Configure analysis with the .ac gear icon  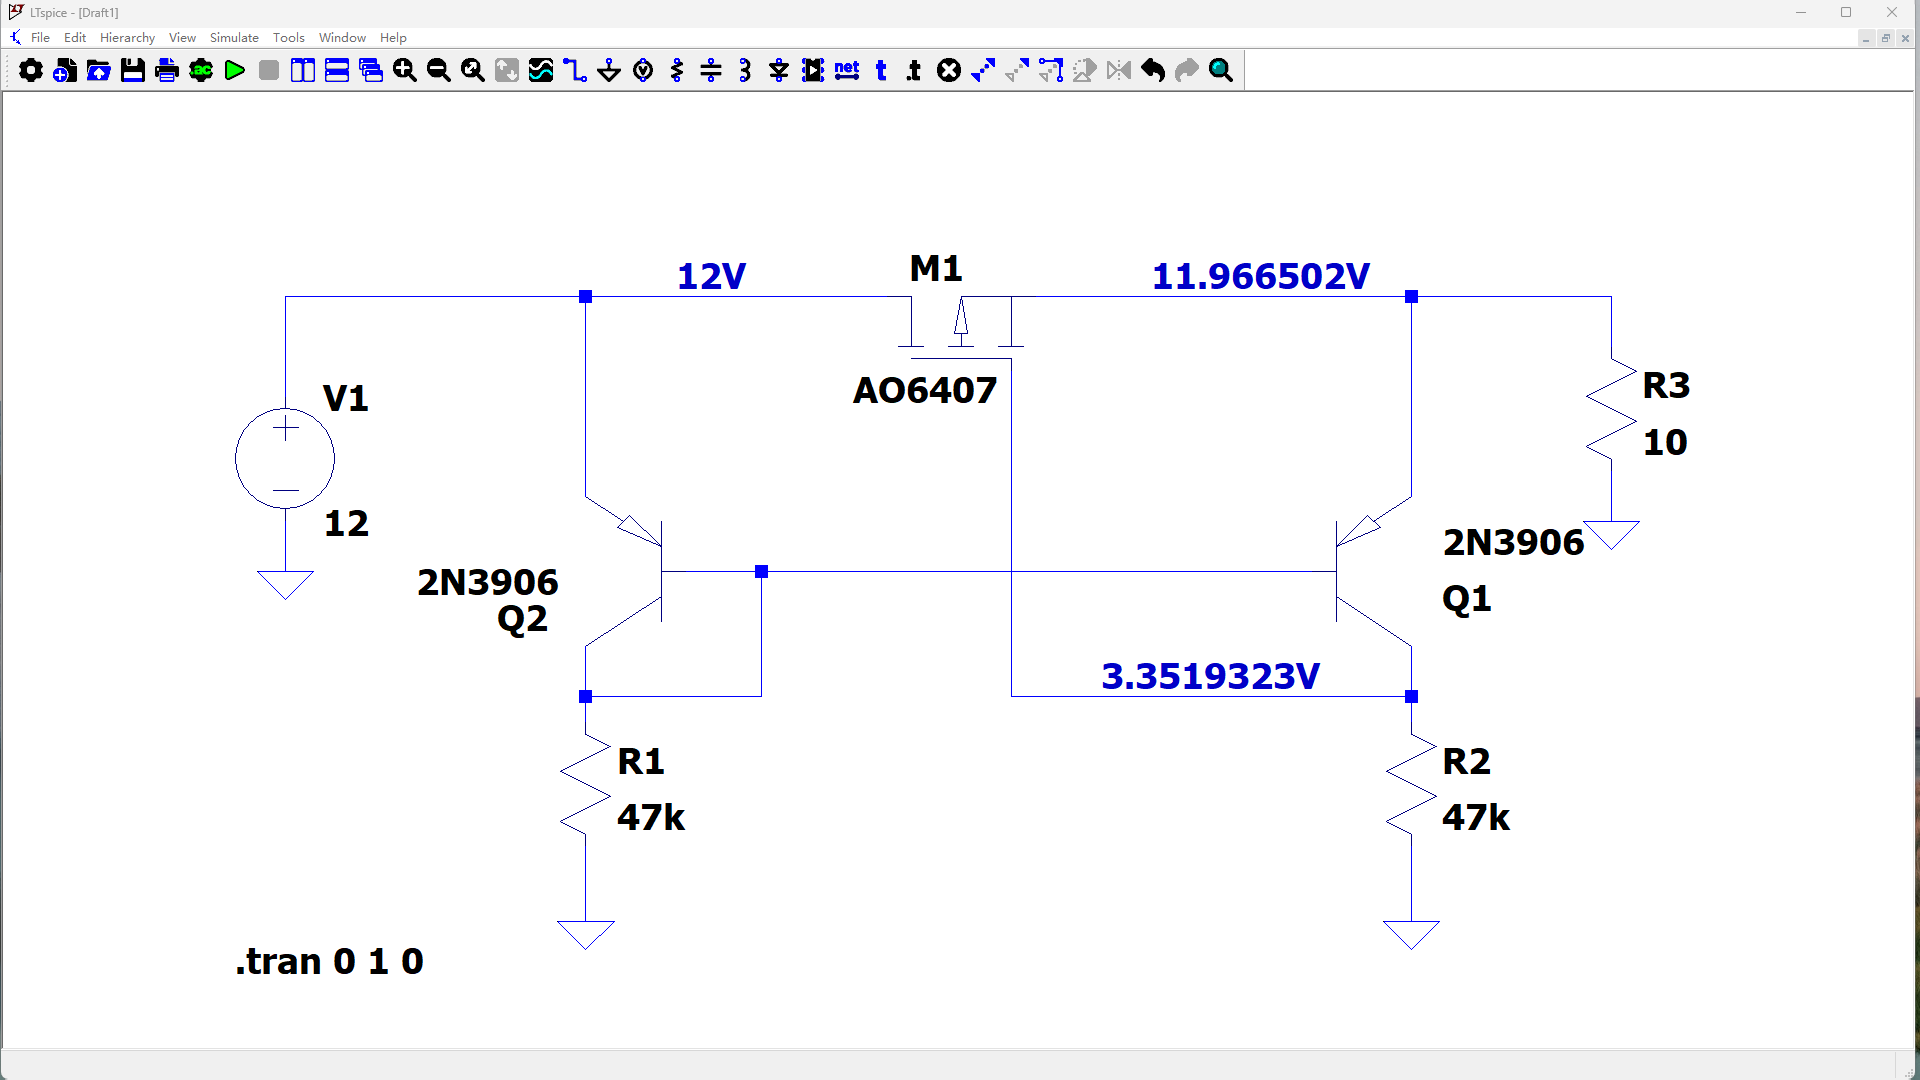point(201,70)
